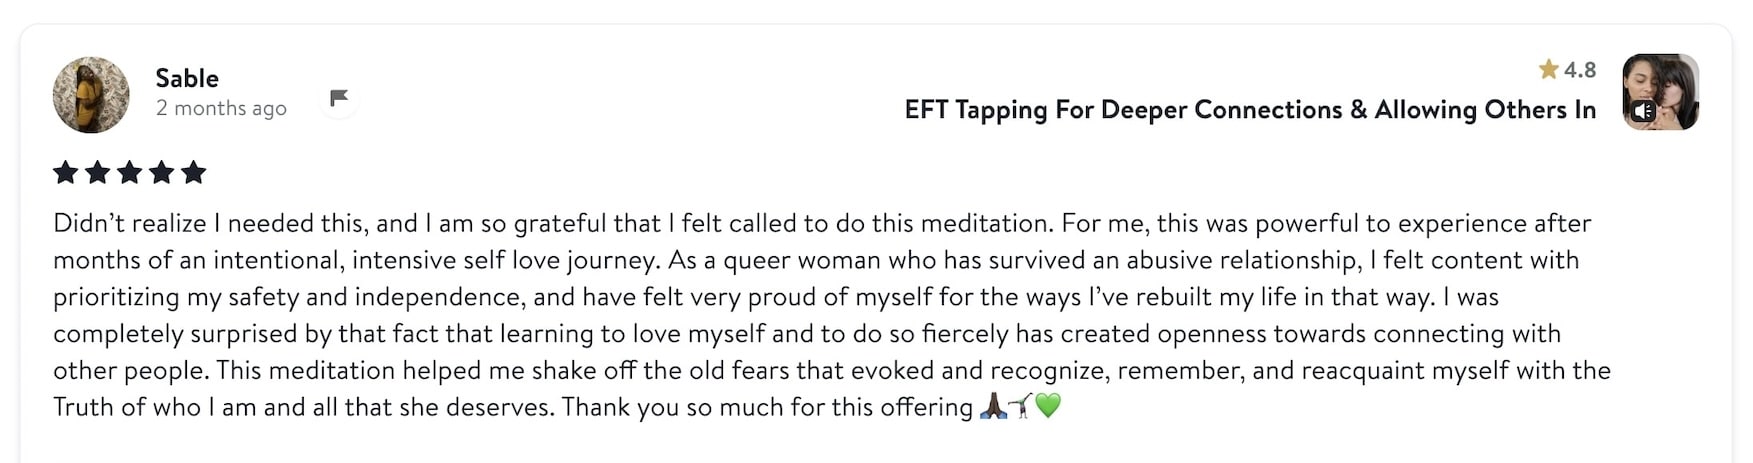Click the cartwheeling person emoji in the review
Viewport: 1753px width, 463px height.
pos(1020,406)
